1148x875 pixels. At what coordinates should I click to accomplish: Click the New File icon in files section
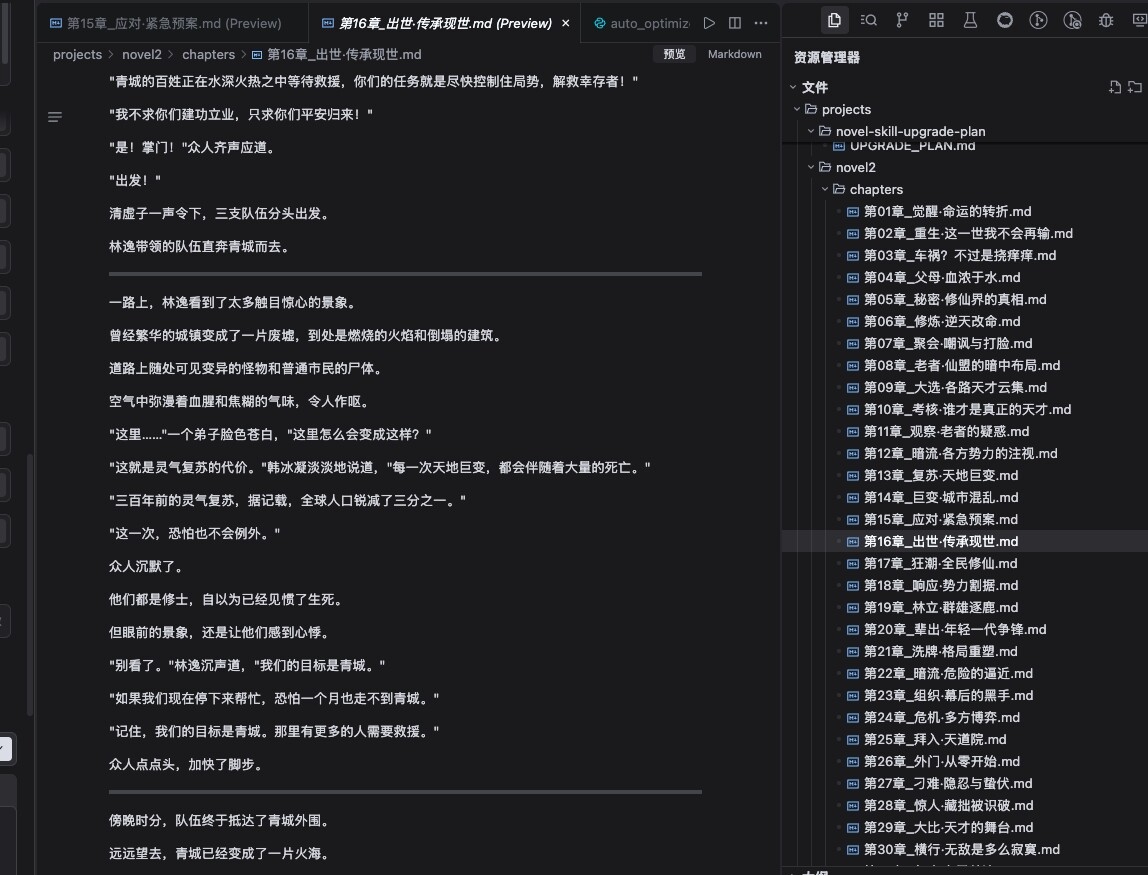(1114, 87)
